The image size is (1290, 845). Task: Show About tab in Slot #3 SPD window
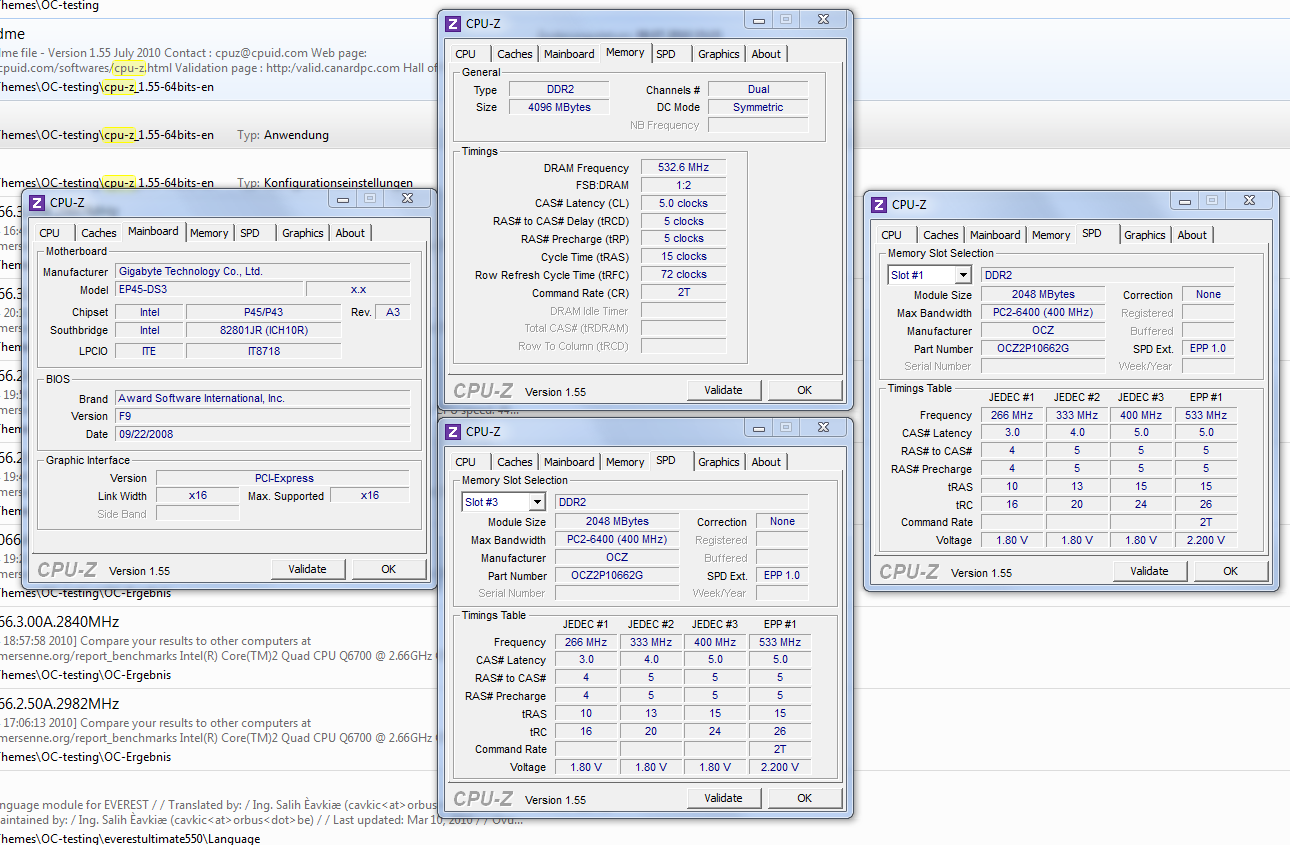pos(766,462)
